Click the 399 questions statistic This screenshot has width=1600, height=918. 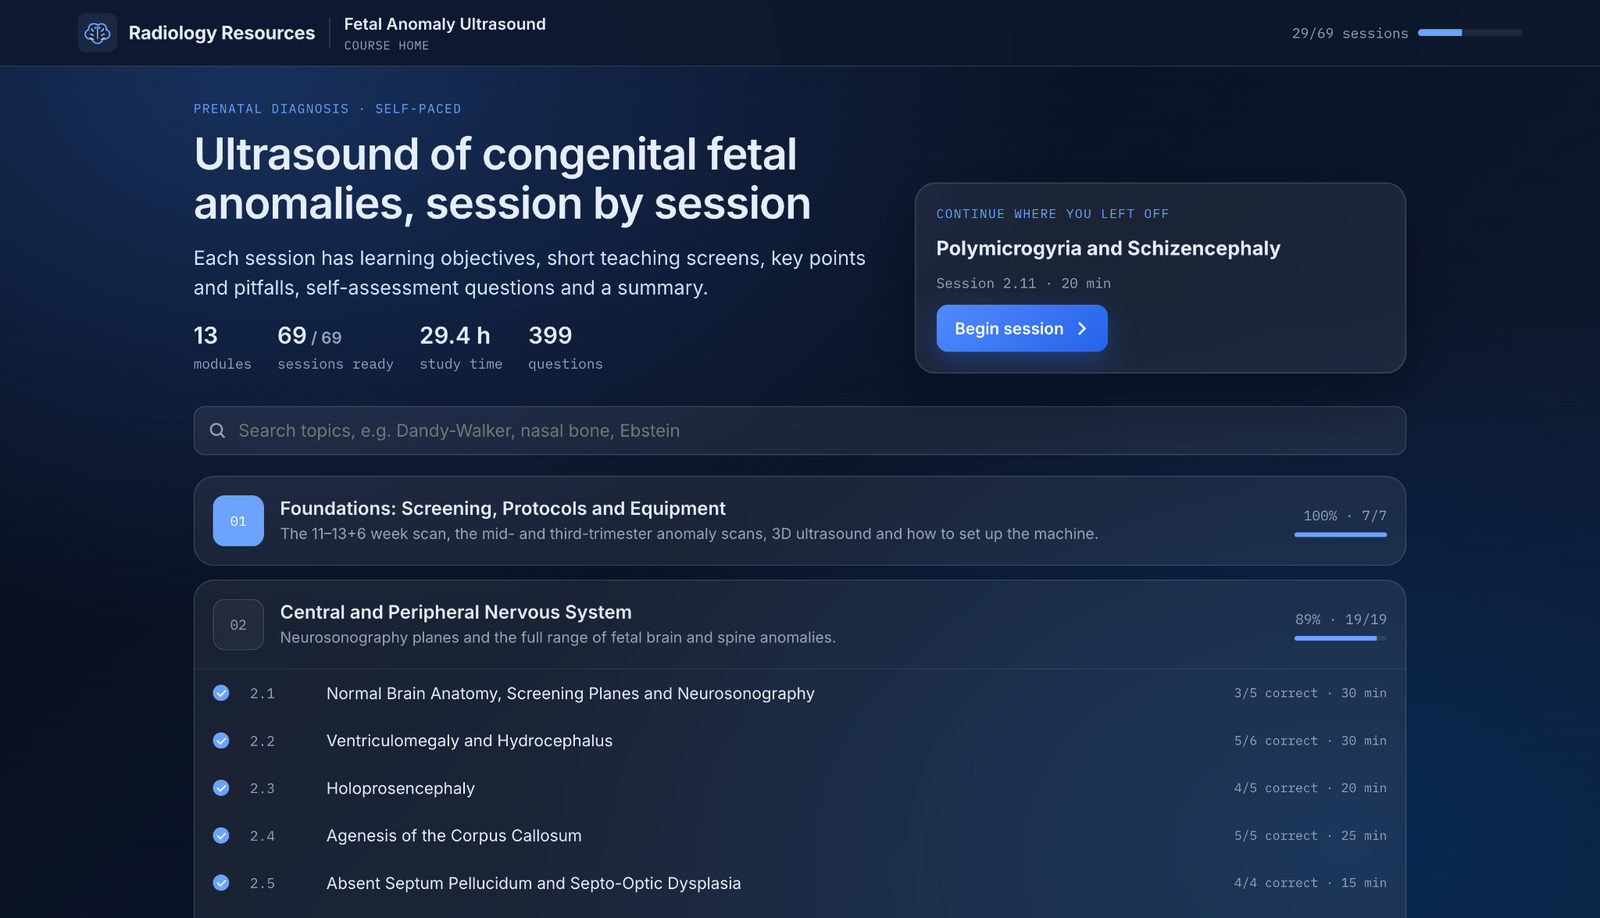pos(565,347)
